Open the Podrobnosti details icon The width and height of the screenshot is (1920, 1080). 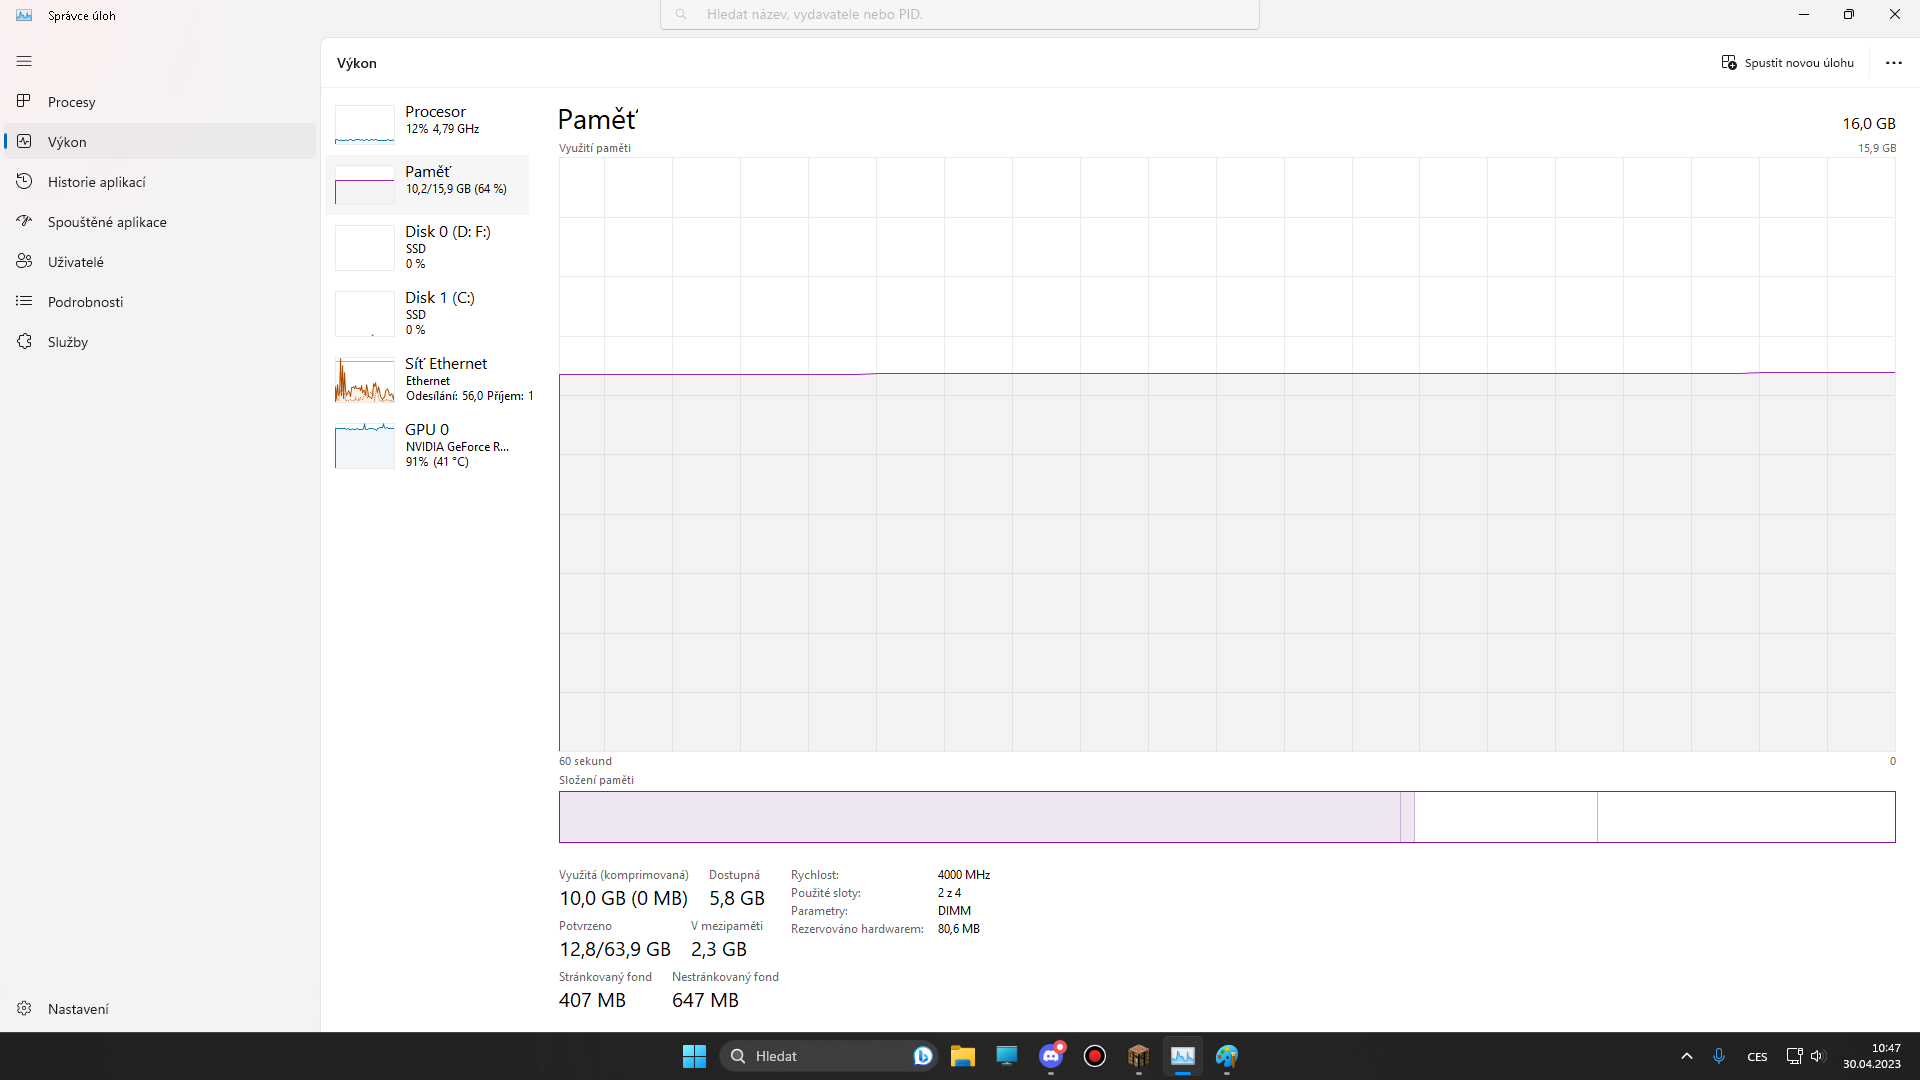(x=24, y=301)
